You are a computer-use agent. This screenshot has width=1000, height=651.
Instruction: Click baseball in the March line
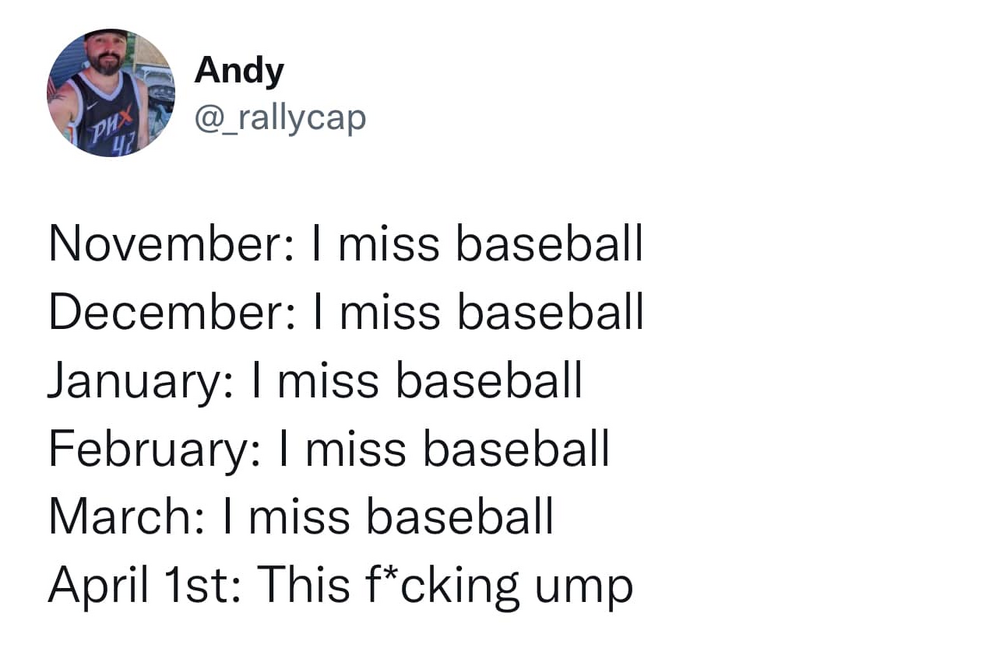tap(459, 516)
